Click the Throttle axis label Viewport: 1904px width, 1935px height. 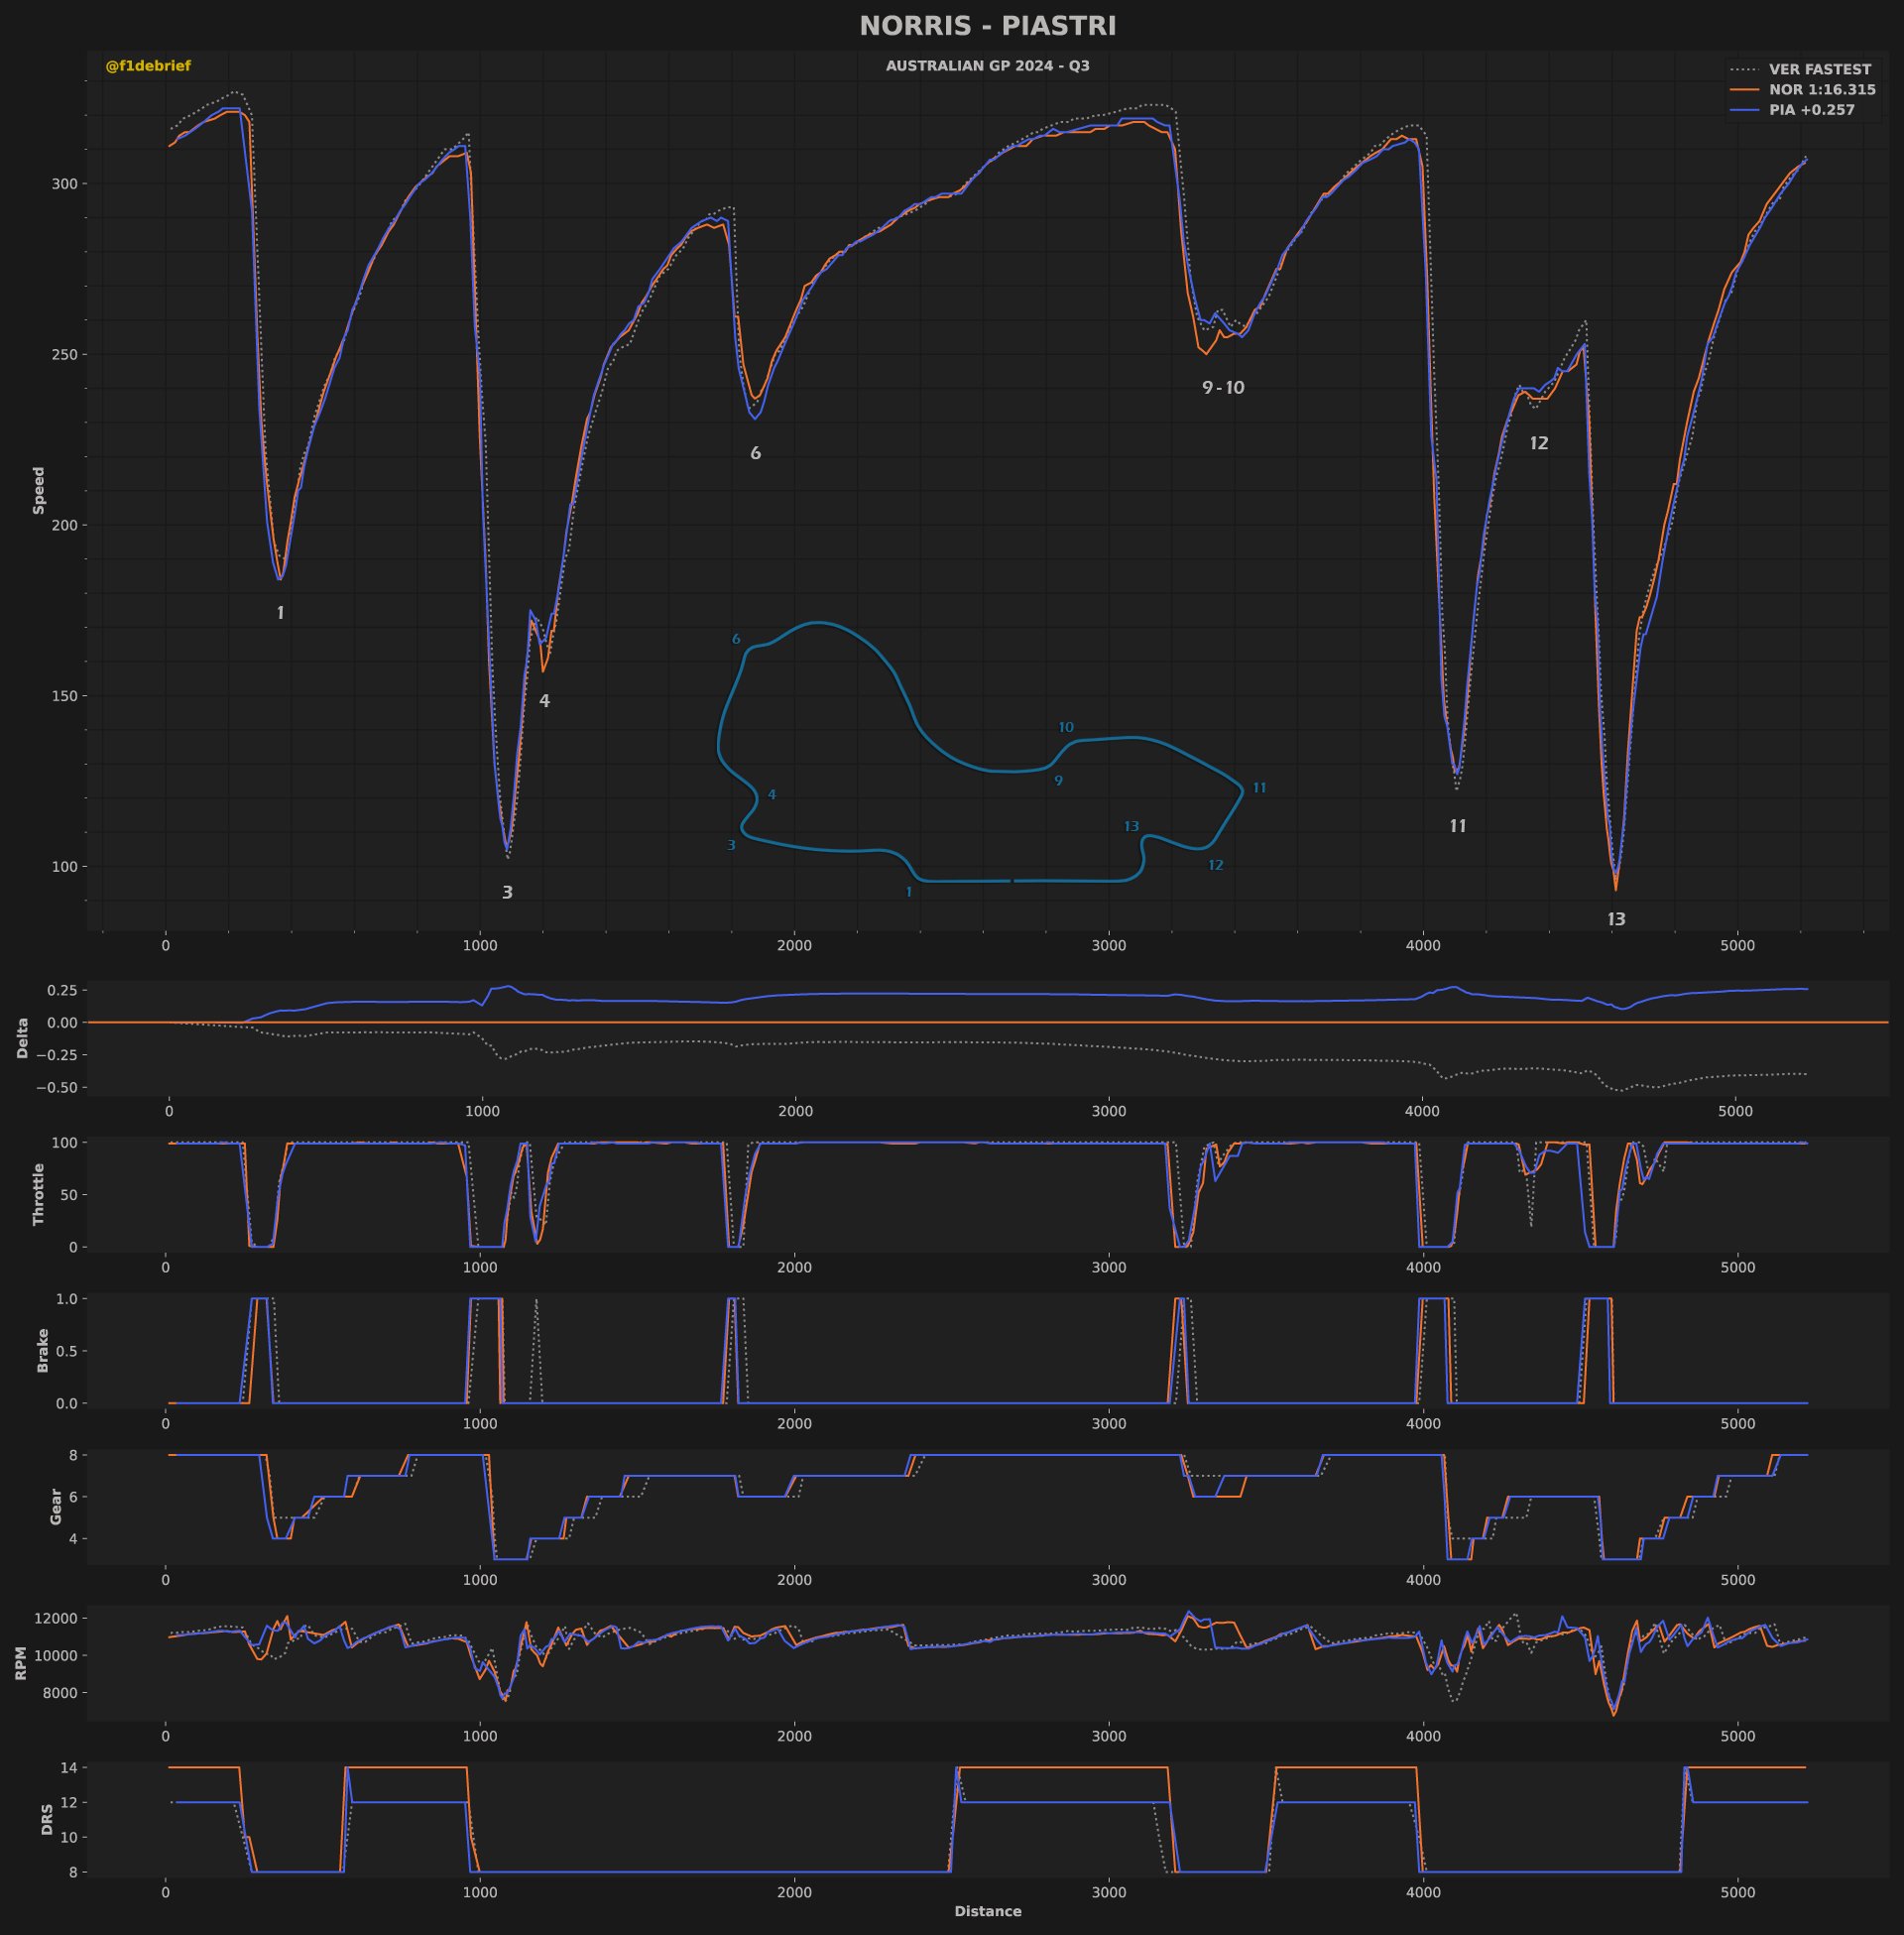pos(39,1194)
